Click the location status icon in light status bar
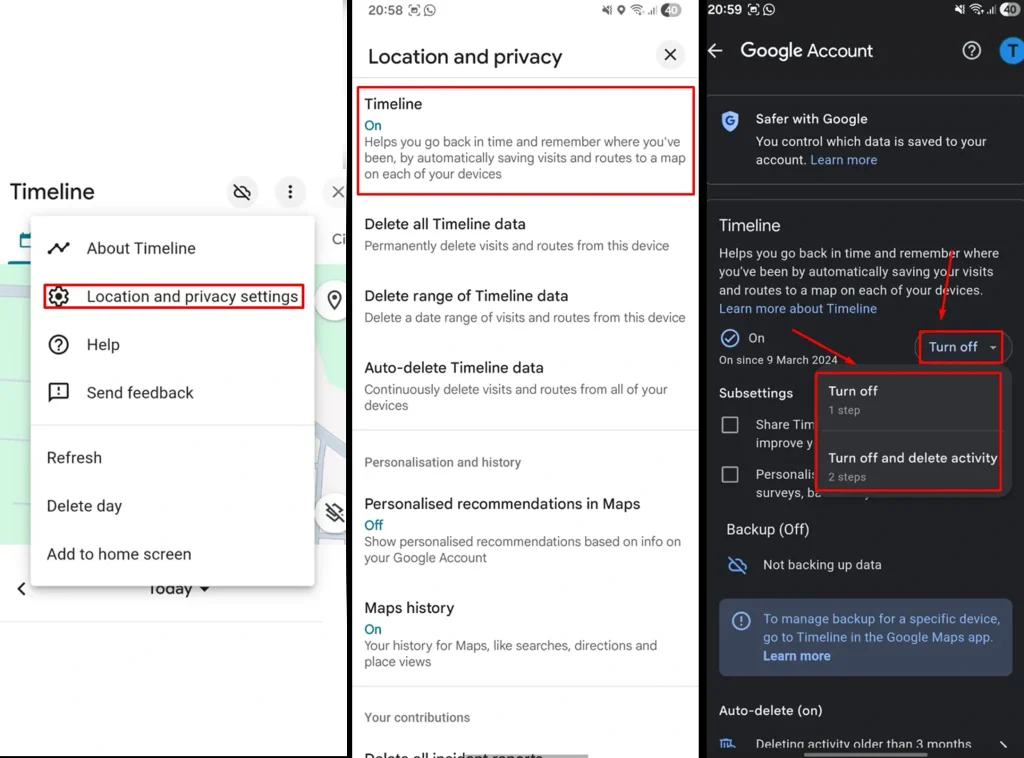The image size is (1024, 758). pyautogui.click(x=621, y=10)
